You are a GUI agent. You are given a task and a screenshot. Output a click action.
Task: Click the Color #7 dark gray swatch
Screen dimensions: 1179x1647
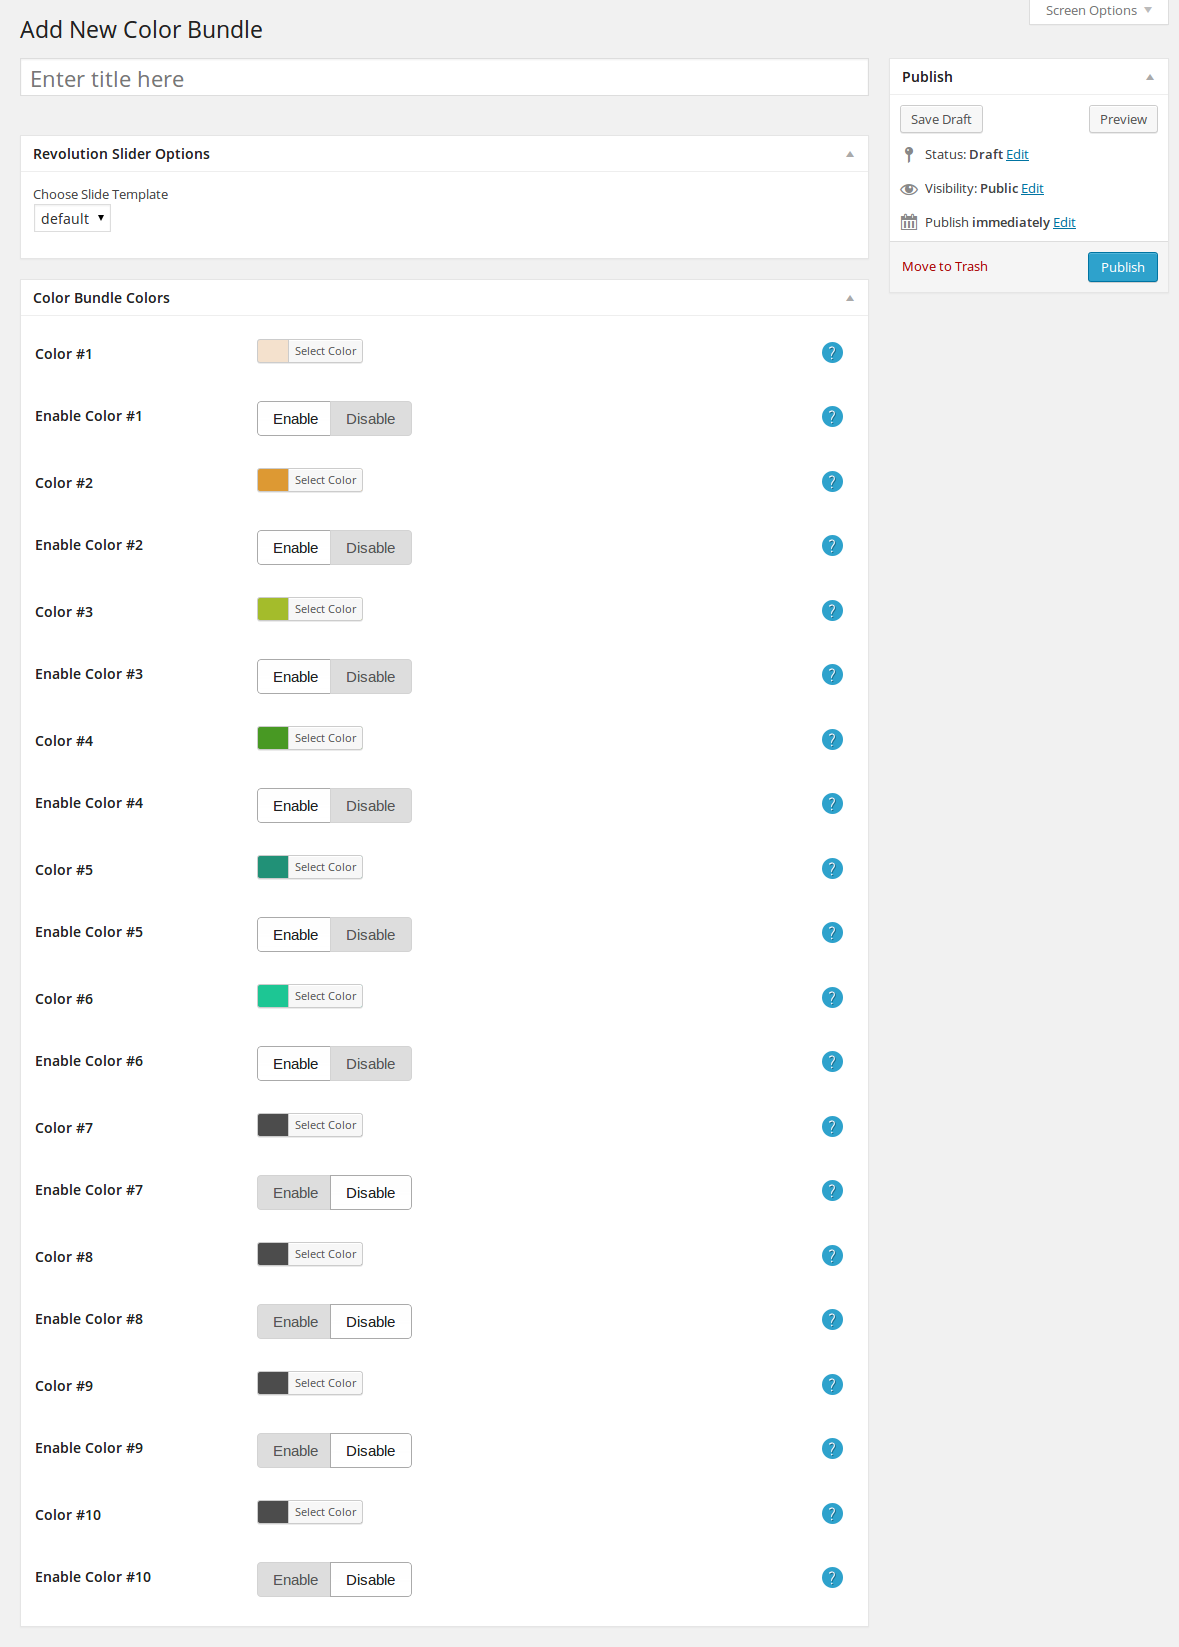point(273,1125)
